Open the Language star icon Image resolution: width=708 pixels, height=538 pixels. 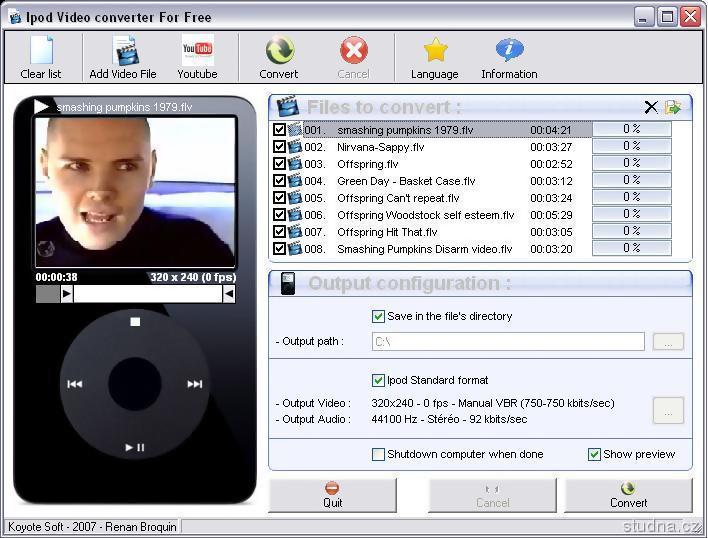(x=435, y=57)
